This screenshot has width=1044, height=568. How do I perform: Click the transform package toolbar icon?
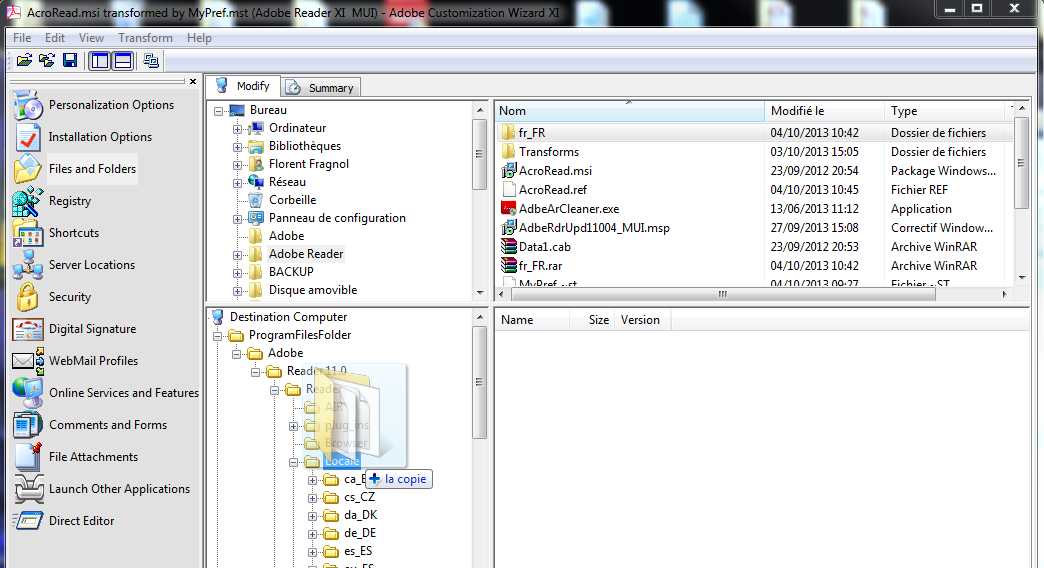[x=151, y=61]
